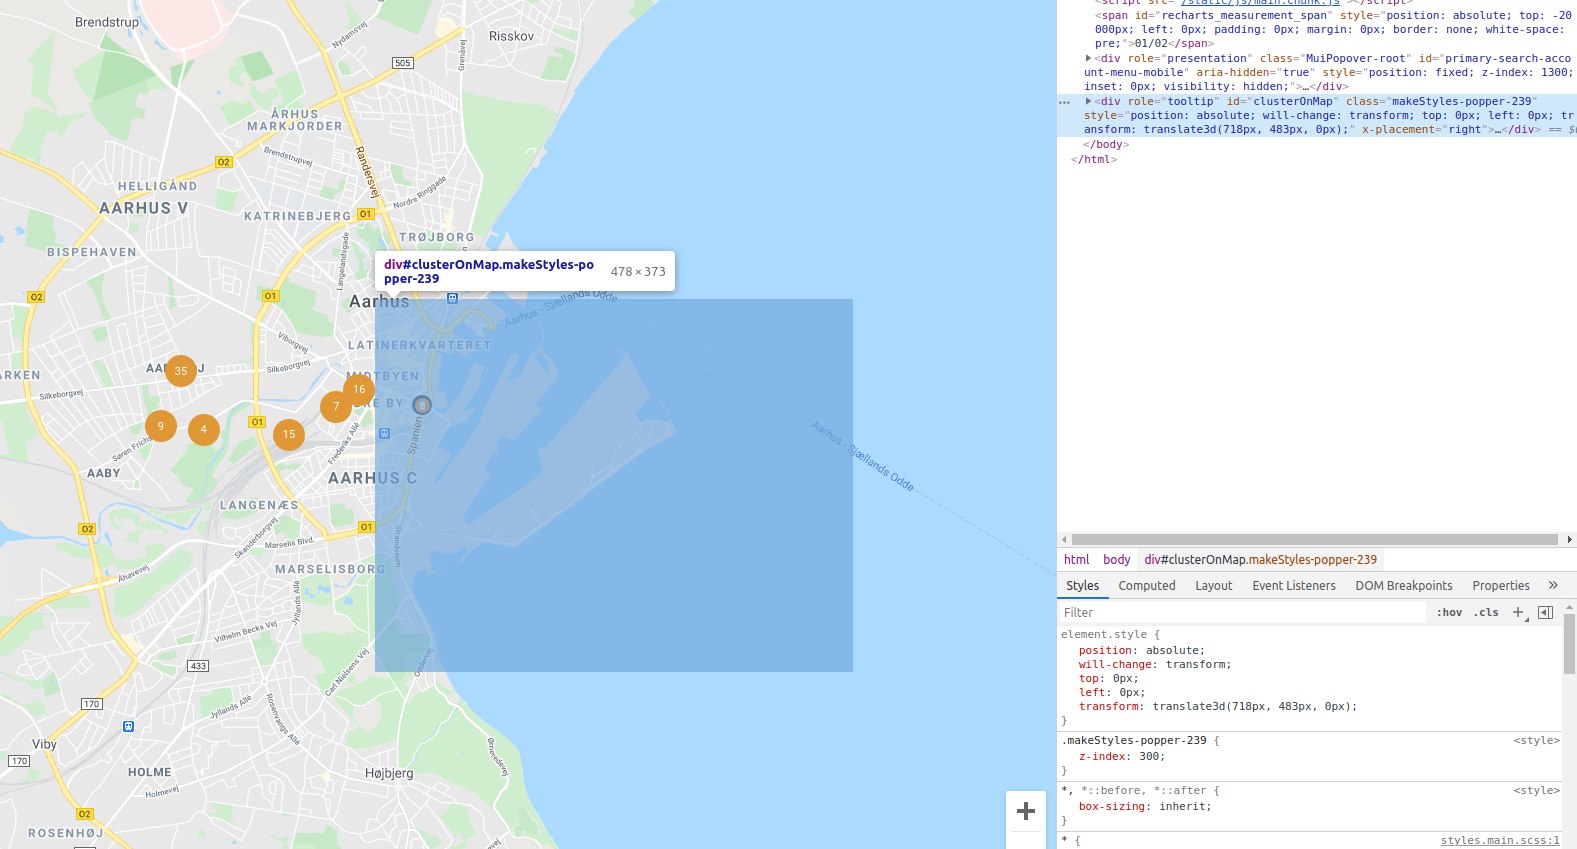1577x849 pixels.
Task: Expand the cluster marker labeled 4
Action: pyautogui.click(x=204, y=430)
